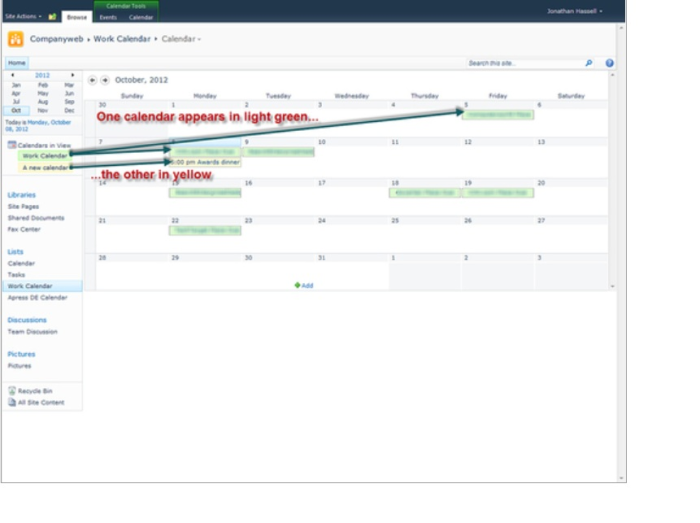Image resolution: width=700 pixels, height=523 pixels.
Task: Select Mar in the month picker
Action: 69,85
